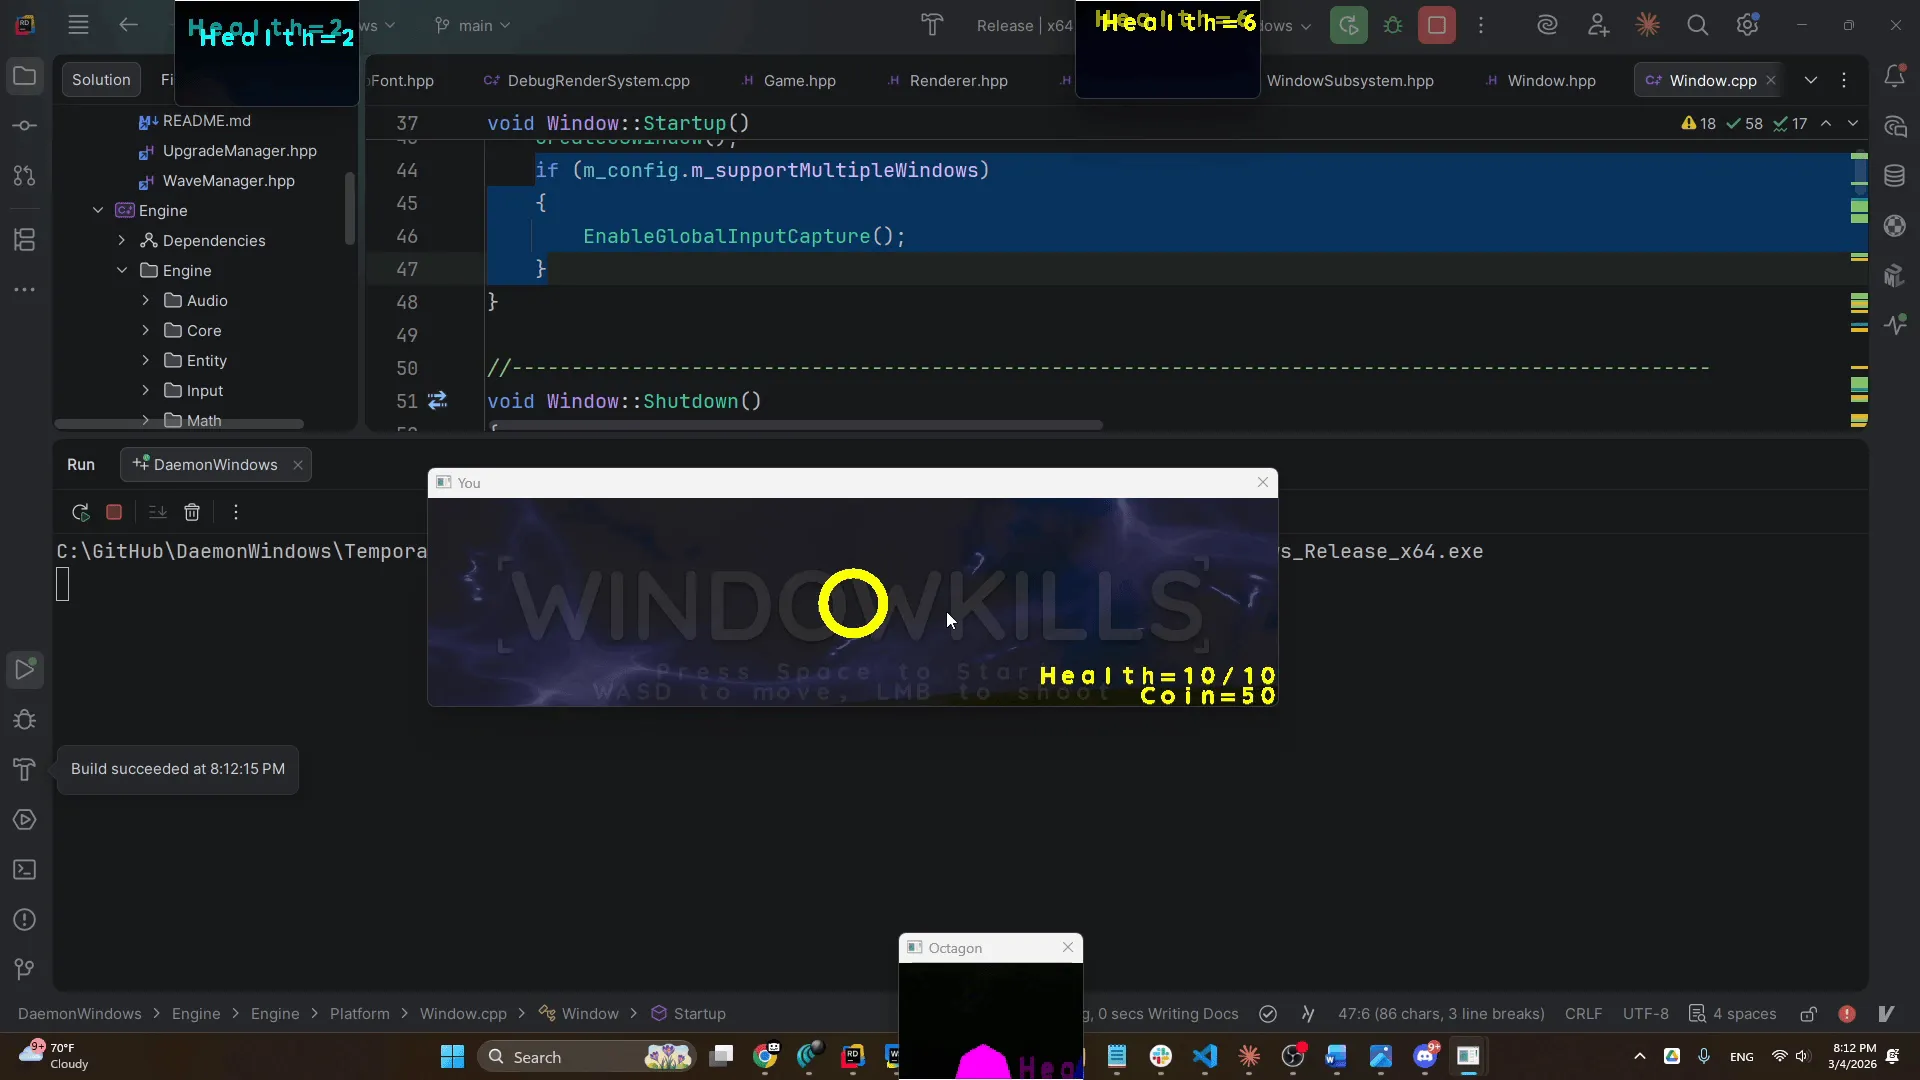Open the main branch dropdown

click(x=473, y=25)
